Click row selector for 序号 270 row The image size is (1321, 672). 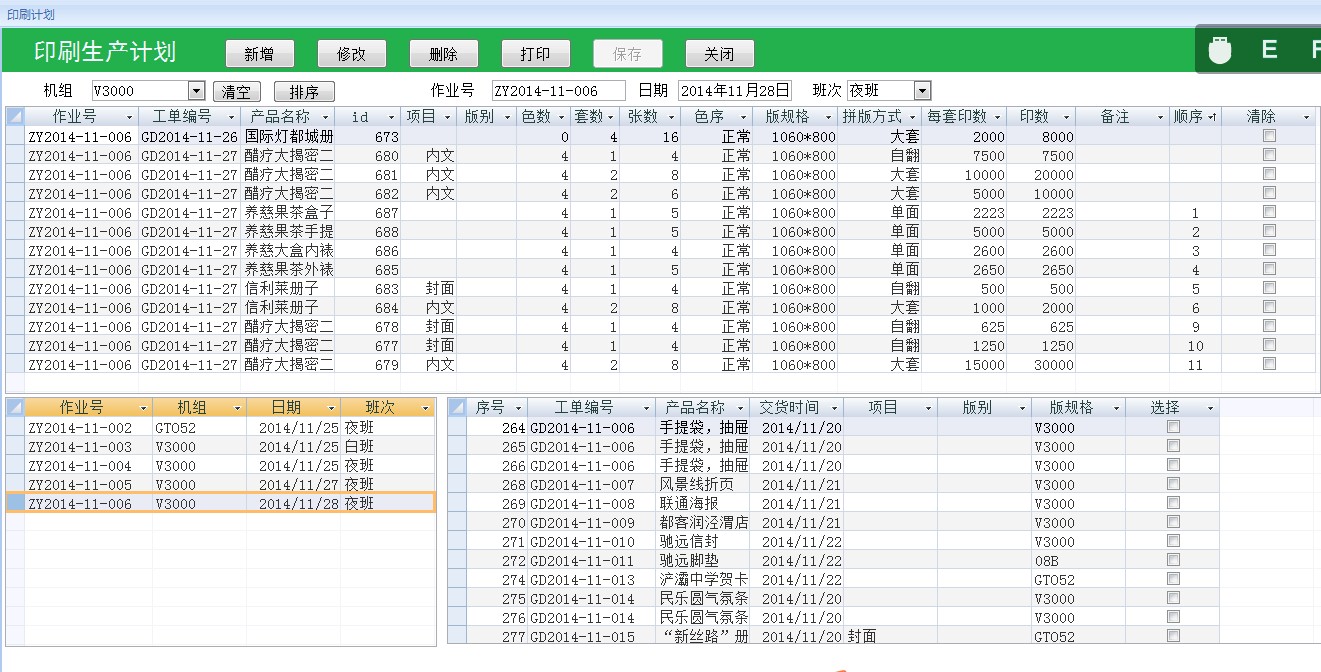tap(457, 522)
